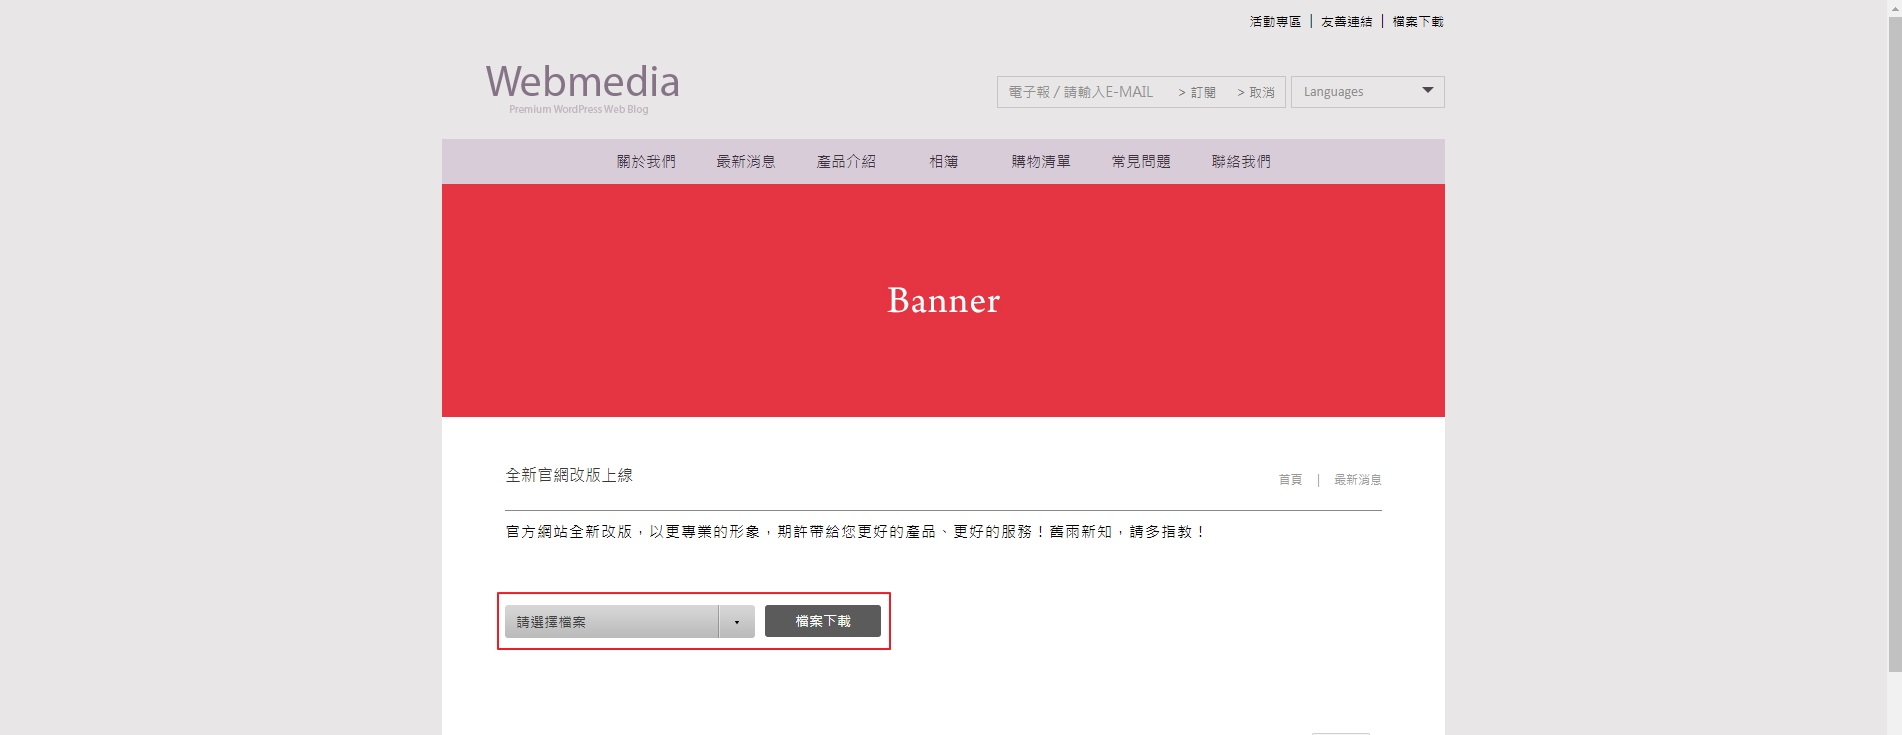Click the red Banner image
This screenshot has width=1902, height=735.
point(943,300)
